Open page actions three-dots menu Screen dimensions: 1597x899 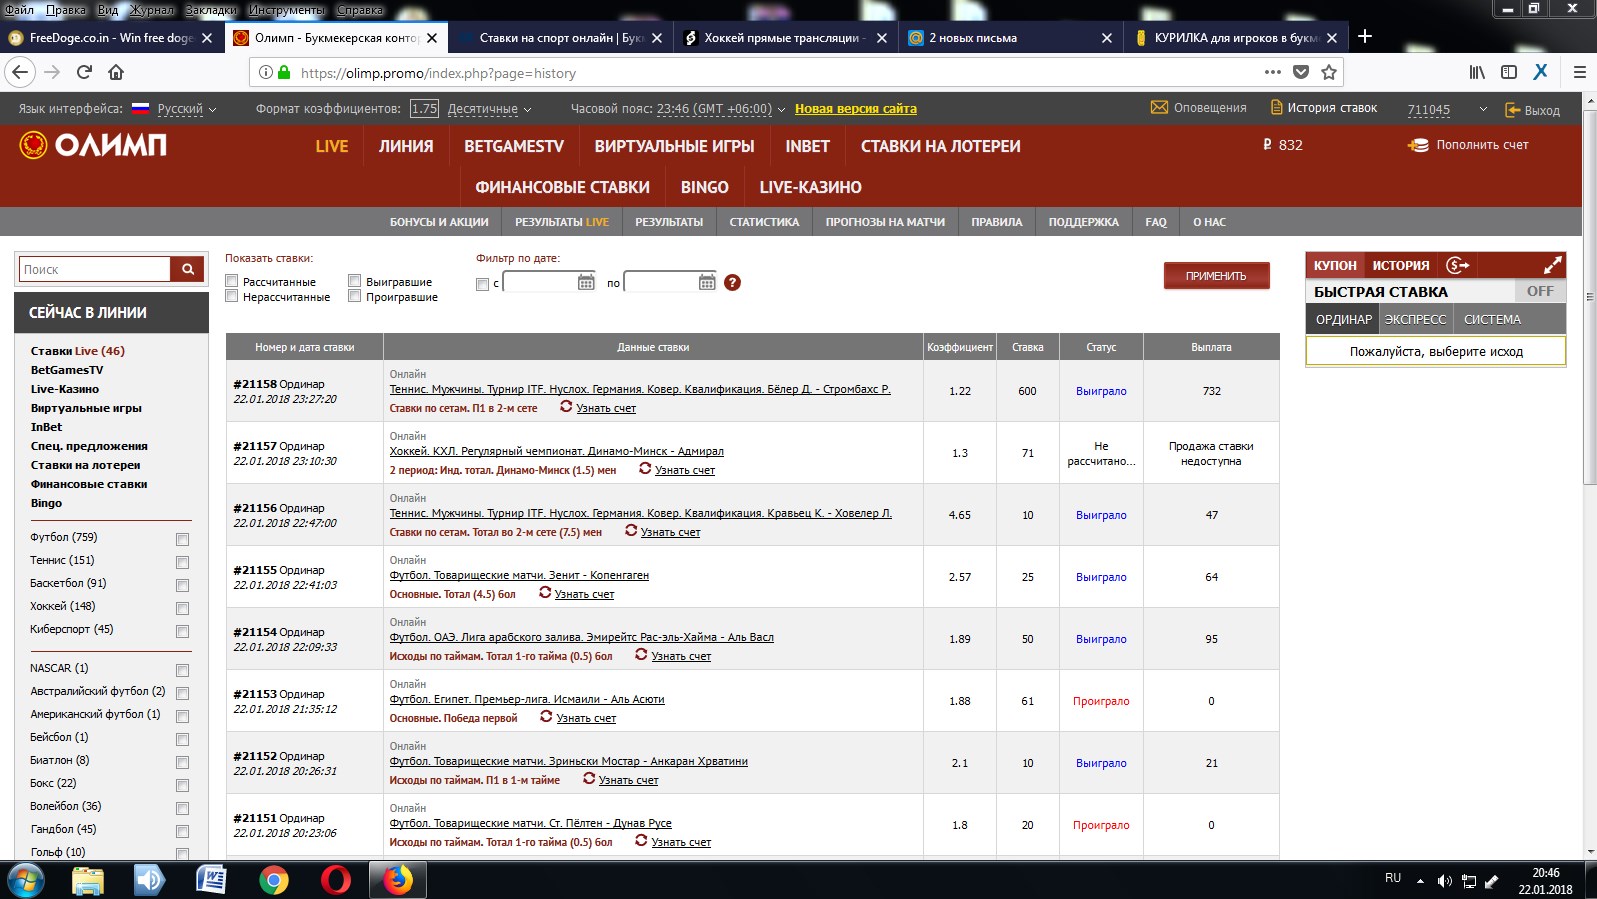click(x=1272, y=72)
